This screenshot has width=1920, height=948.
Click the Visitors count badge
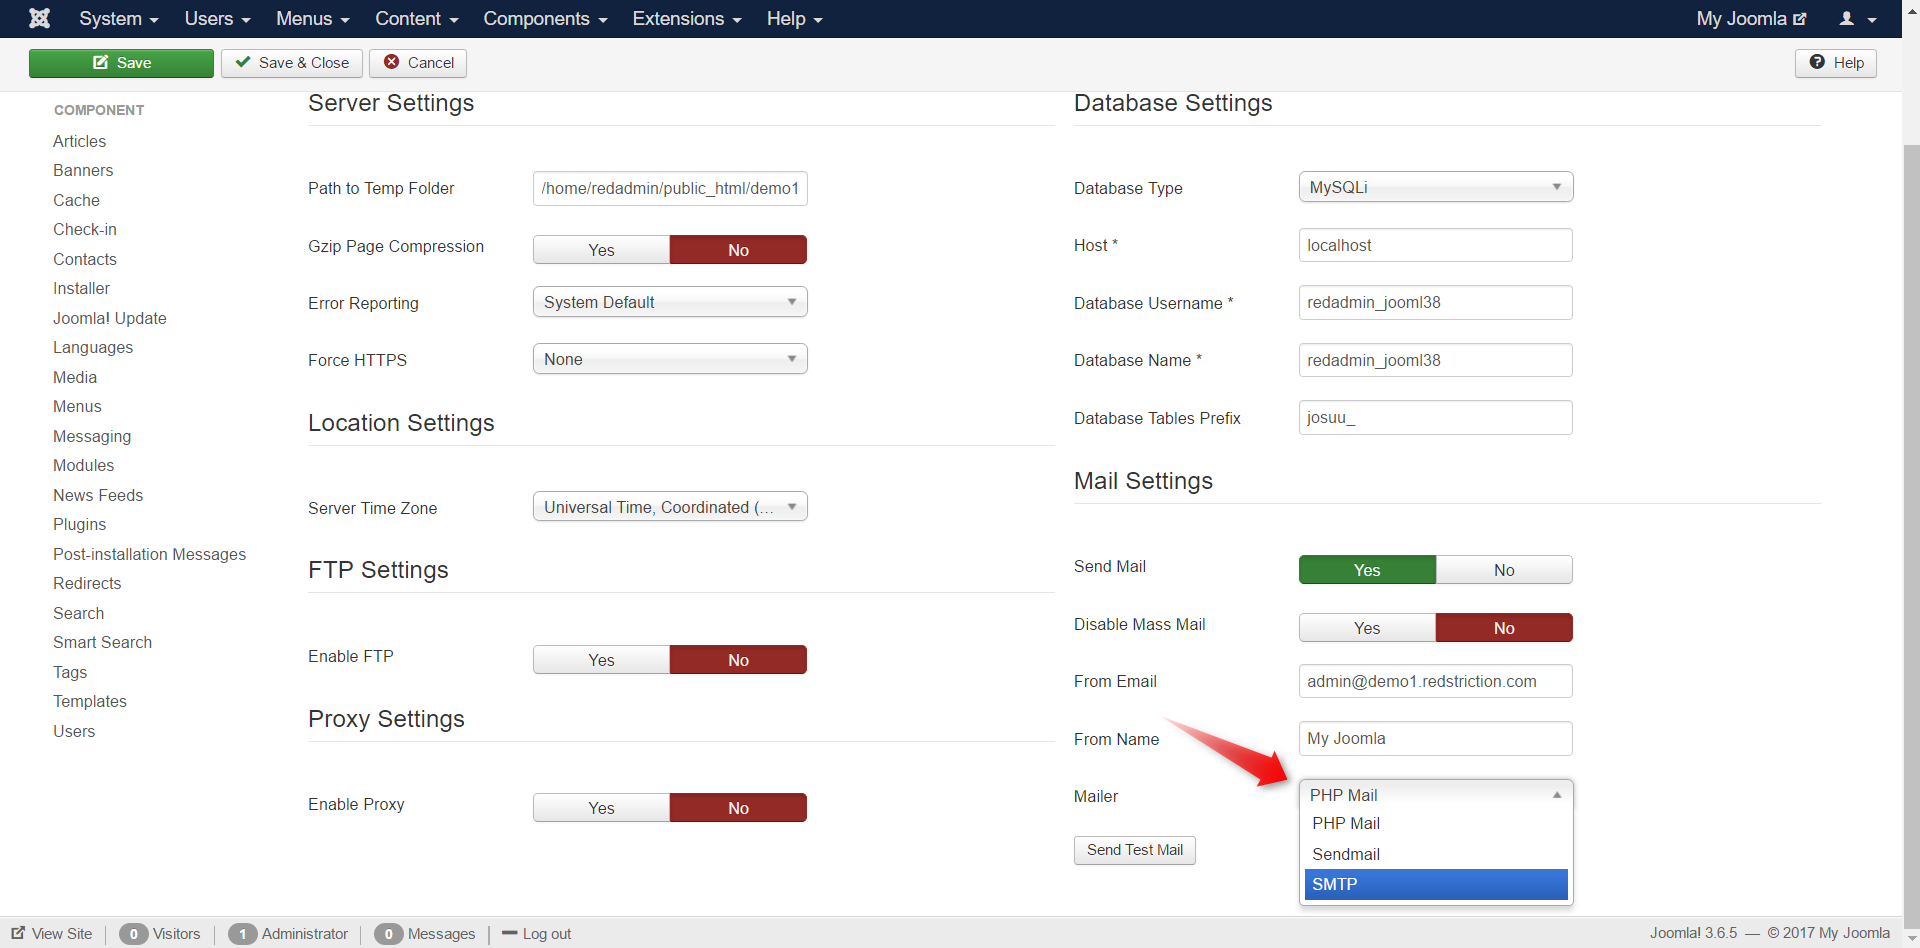pyautogui.click(x=133, y=934)
